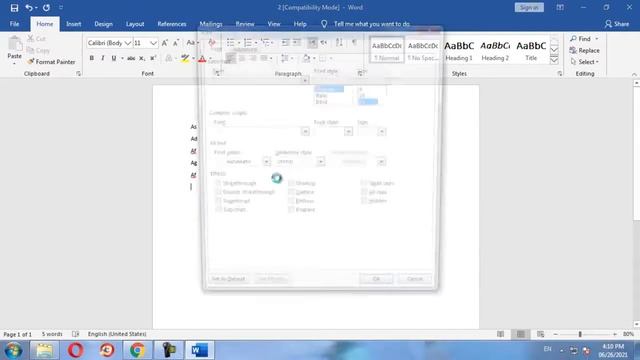Repeat the last action
Image resolution: width=640 pixels, height=360 pixels.
click(46, 8)
